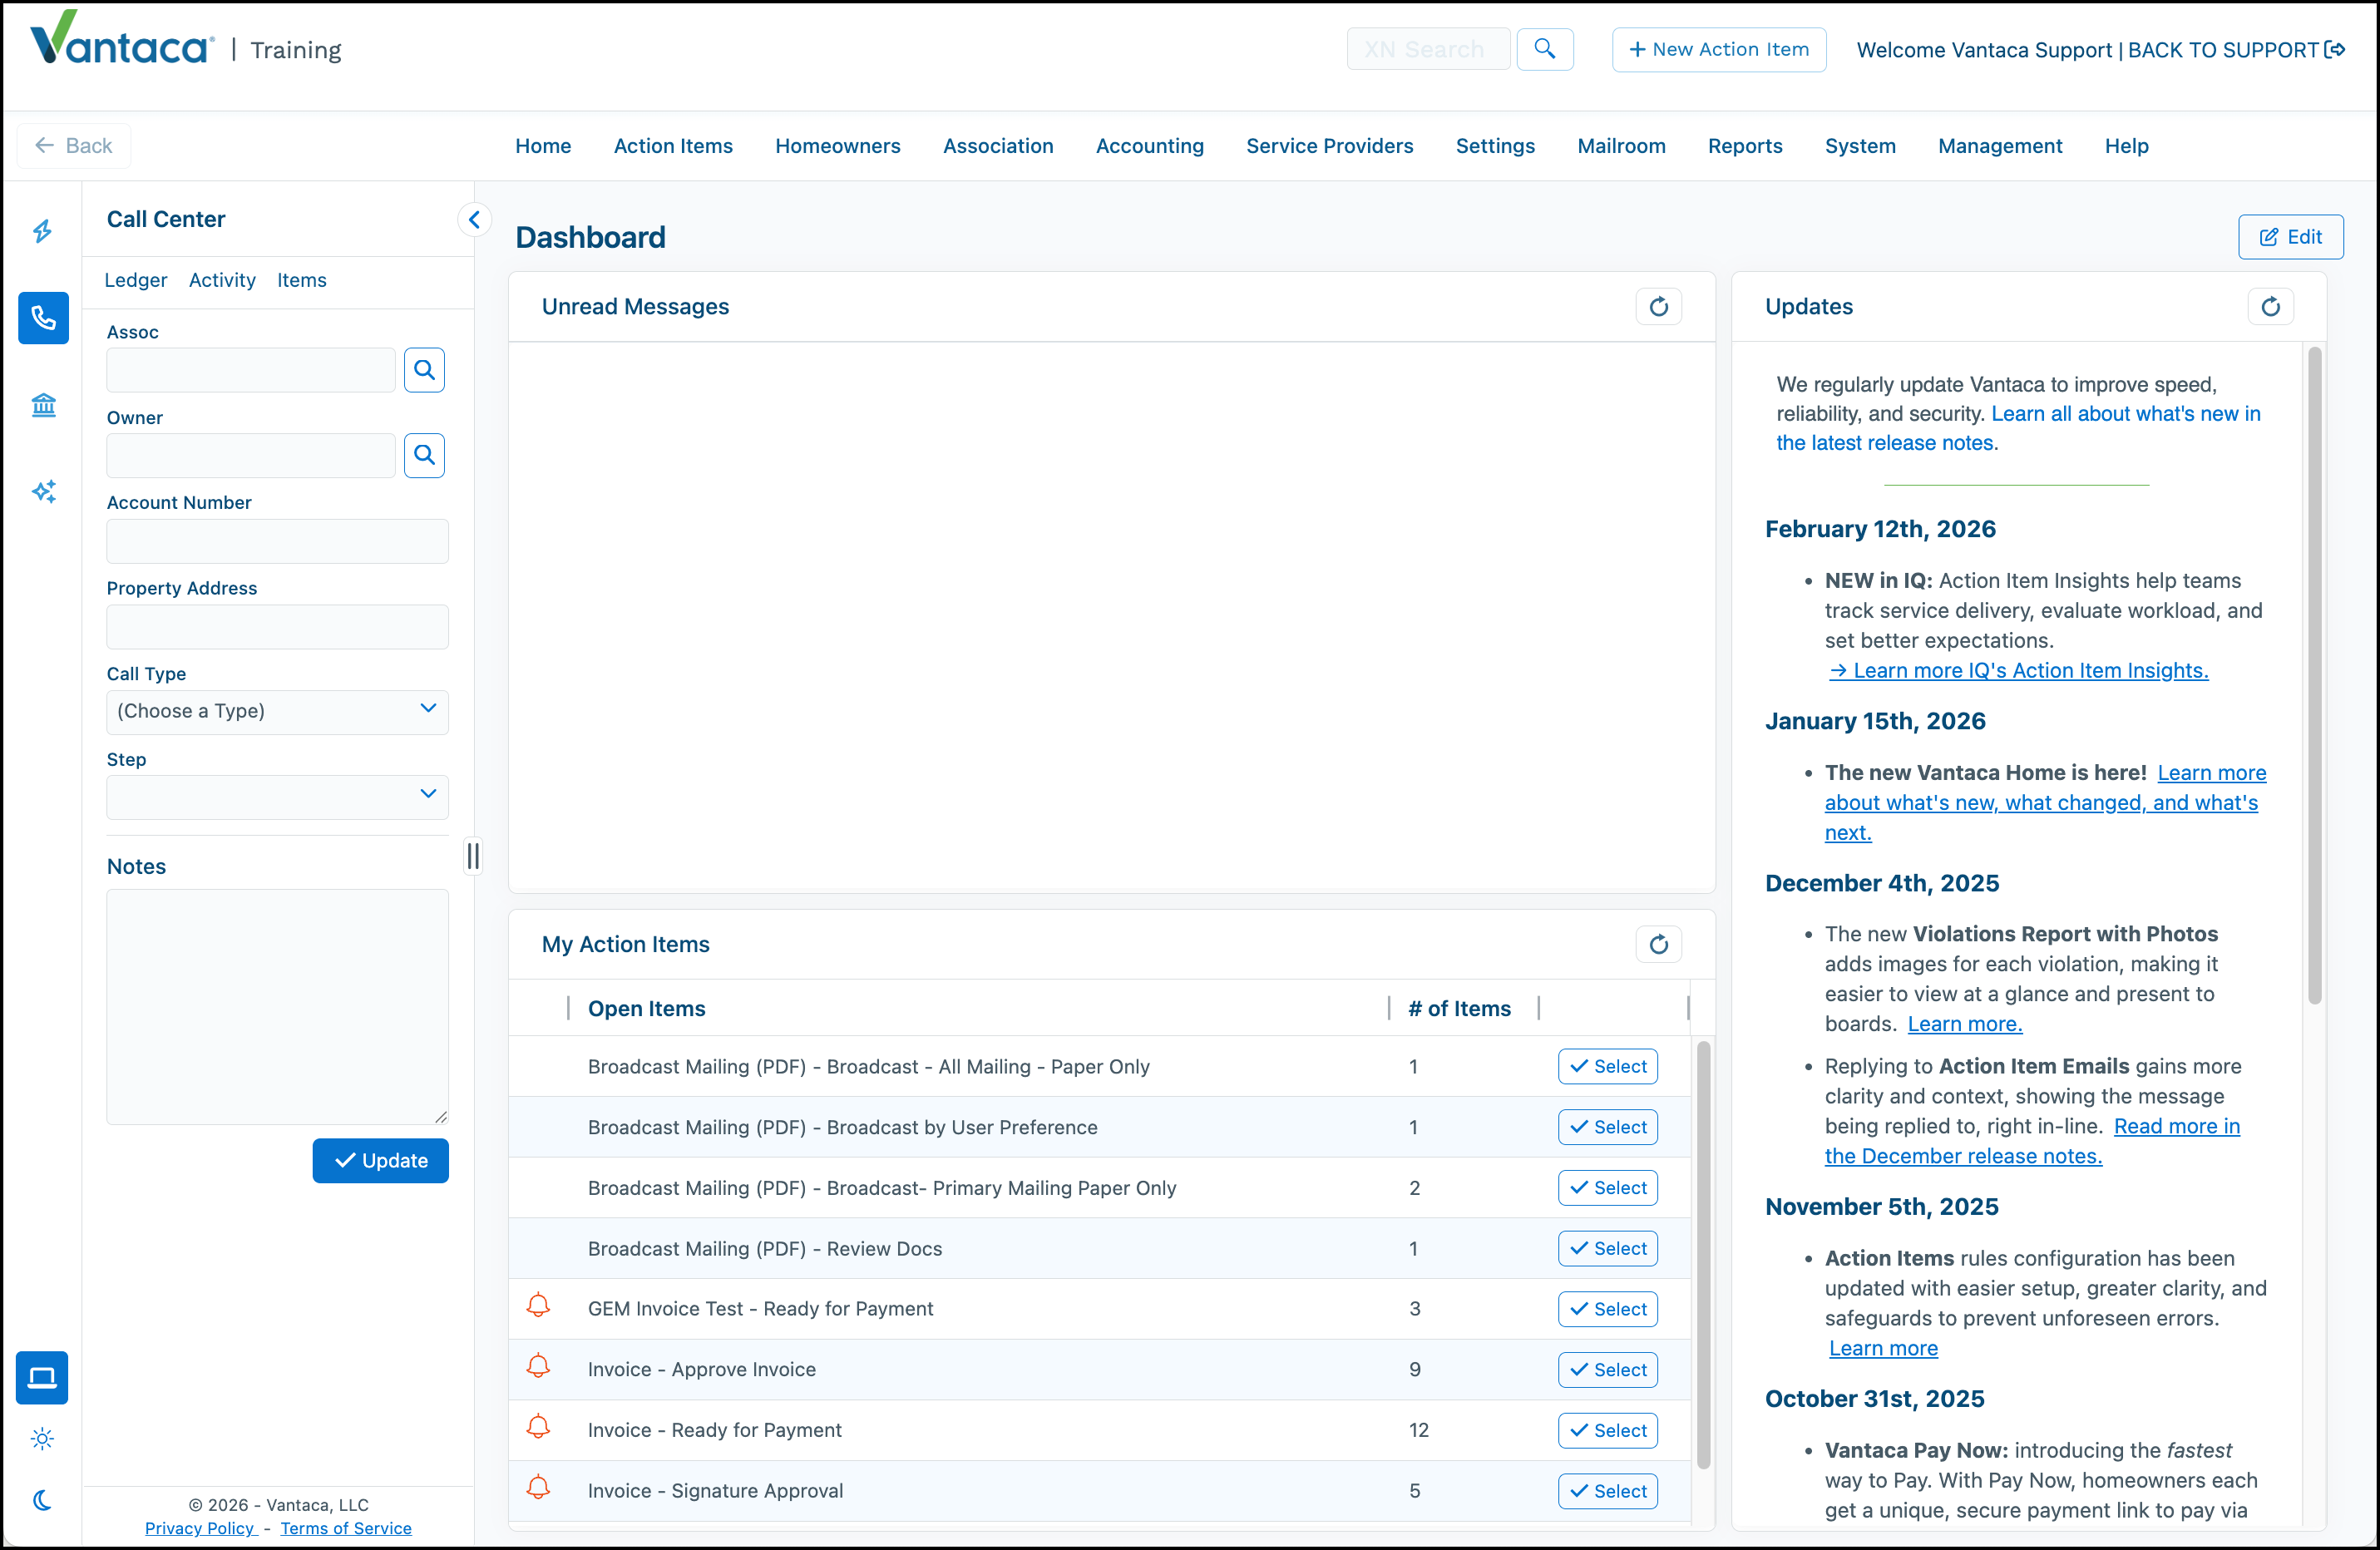Select the system theme laptop icon

coord(42,1378)
